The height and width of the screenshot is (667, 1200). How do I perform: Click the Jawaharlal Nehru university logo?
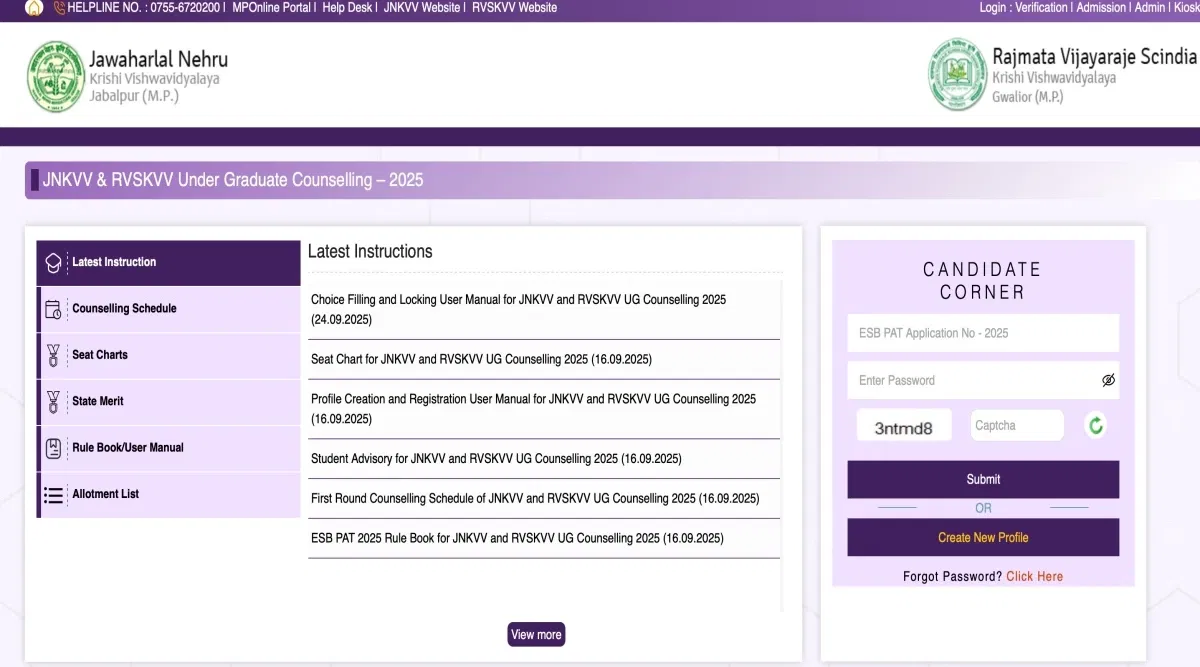point(55,77)
